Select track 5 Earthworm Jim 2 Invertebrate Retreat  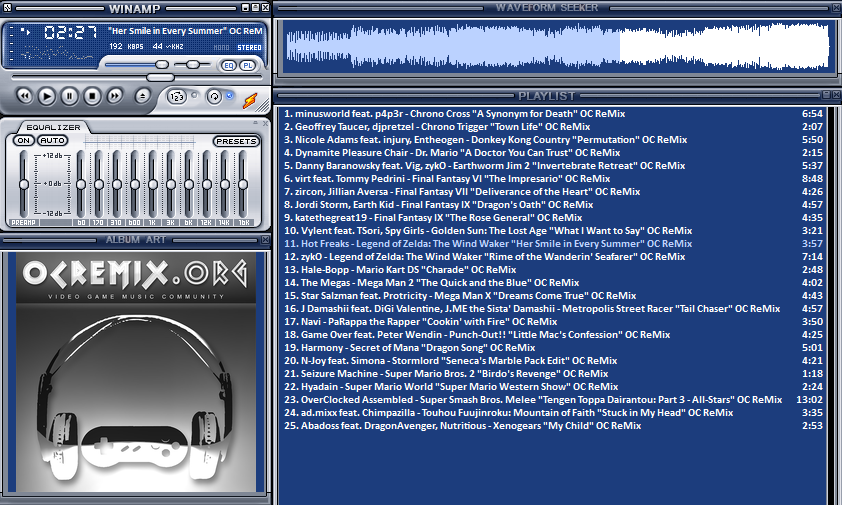(x=553, y=165)
